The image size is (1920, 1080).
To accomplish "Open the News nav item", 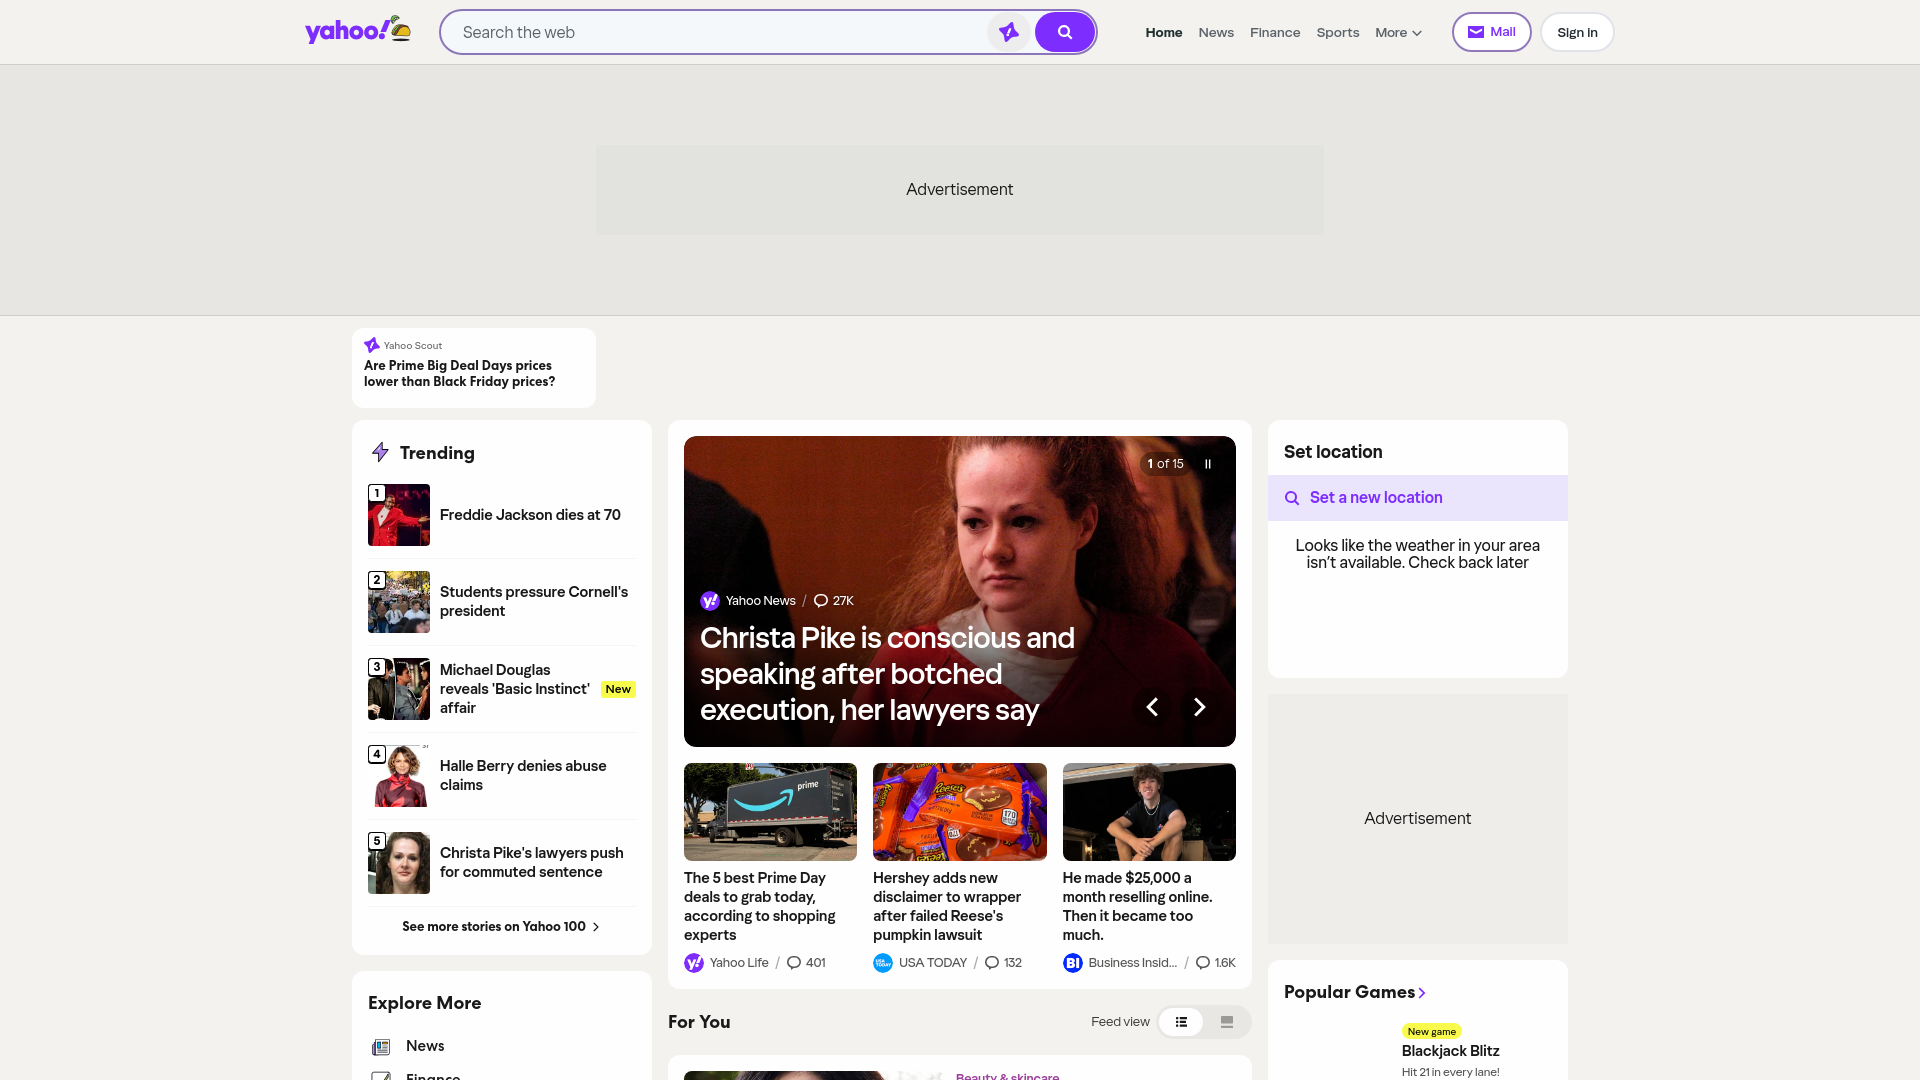I will tap(1216, 32).
